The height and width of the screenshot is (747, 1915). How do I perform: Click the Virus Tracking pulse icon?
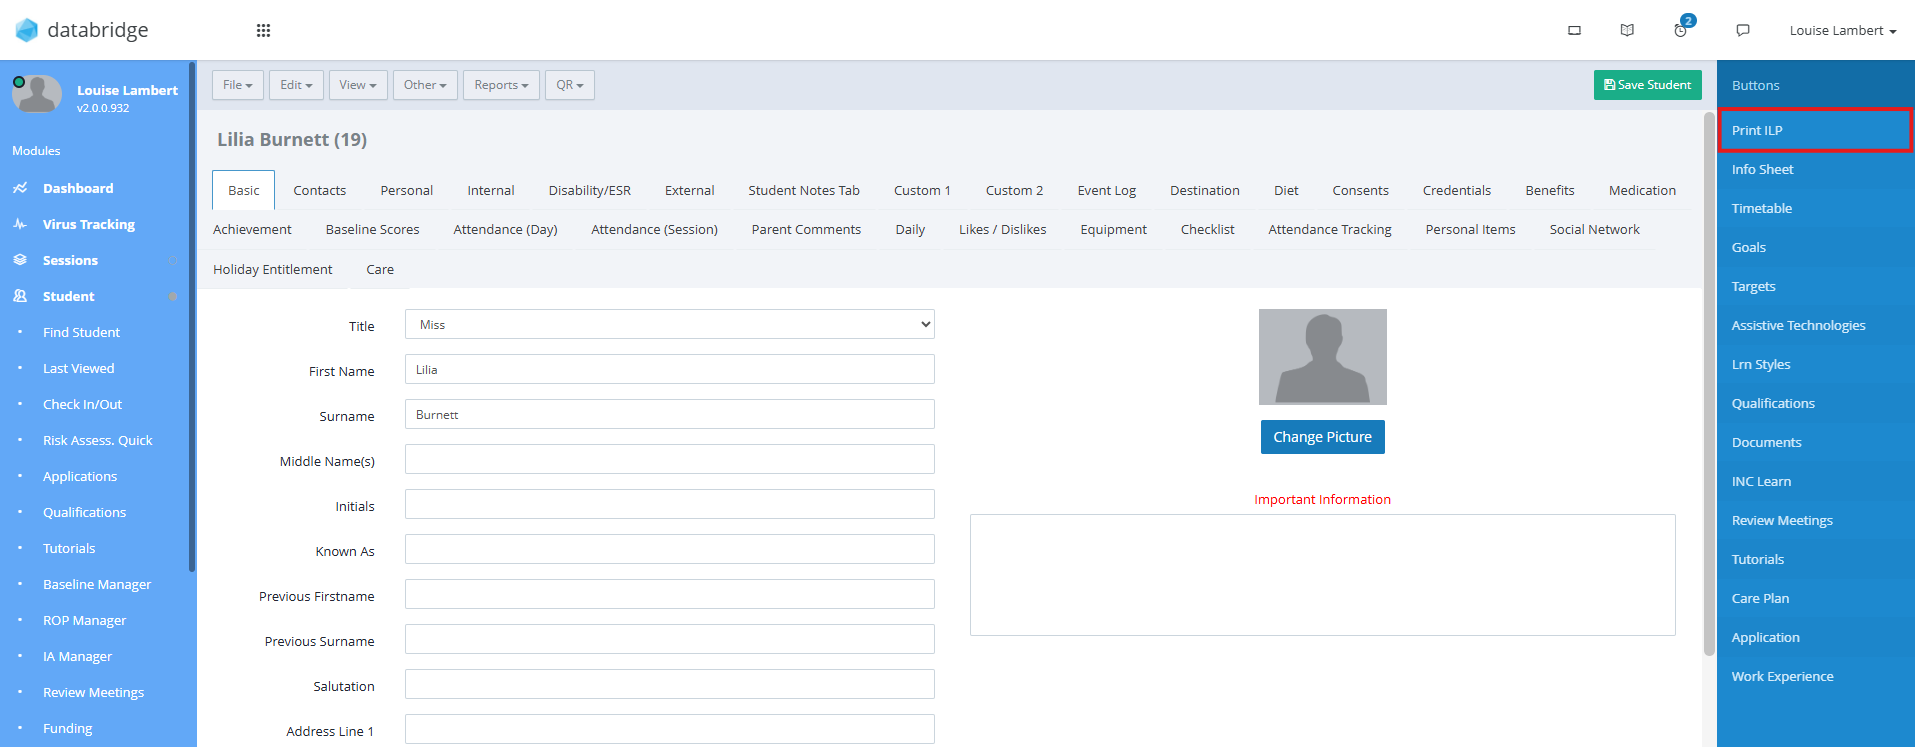pyautogui.click(x=20, y=224)
